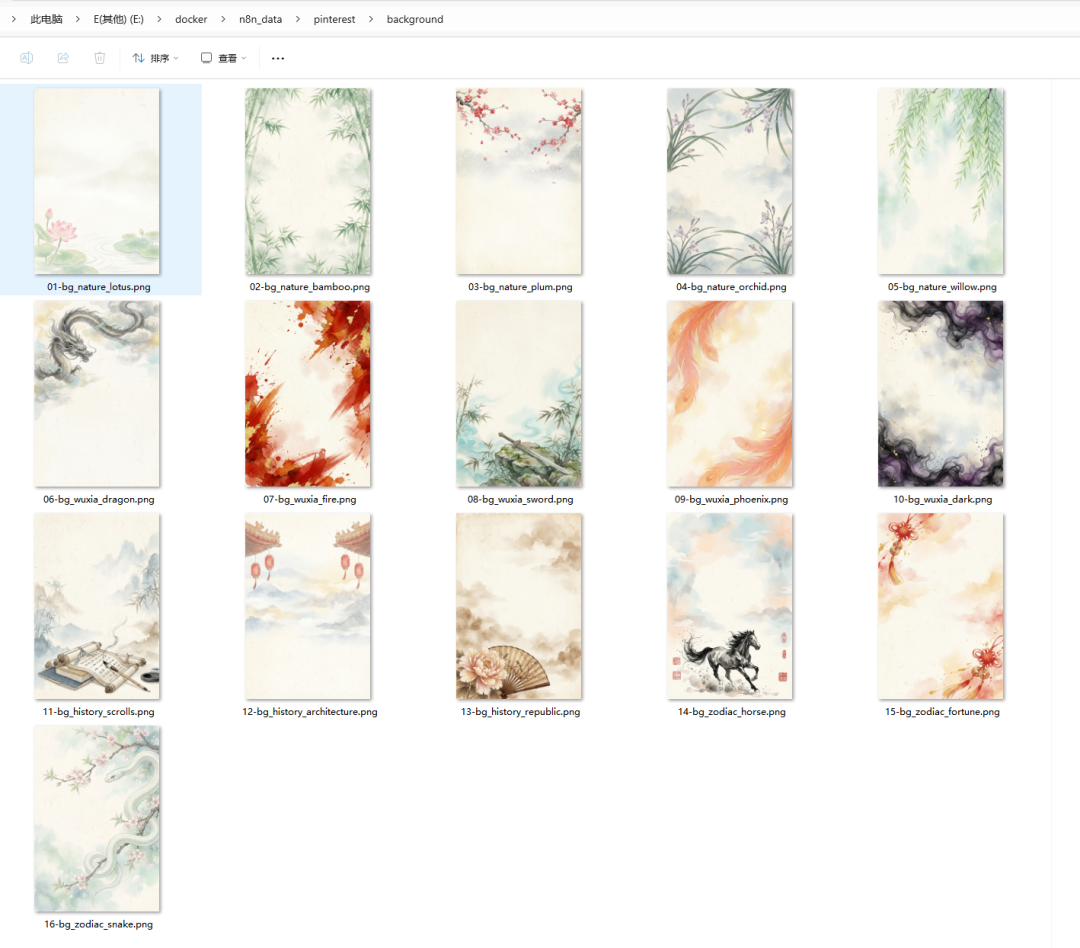Click the Rename icon in toolbar
This screenshot has width=1080, height=948.
coord(27,58)
